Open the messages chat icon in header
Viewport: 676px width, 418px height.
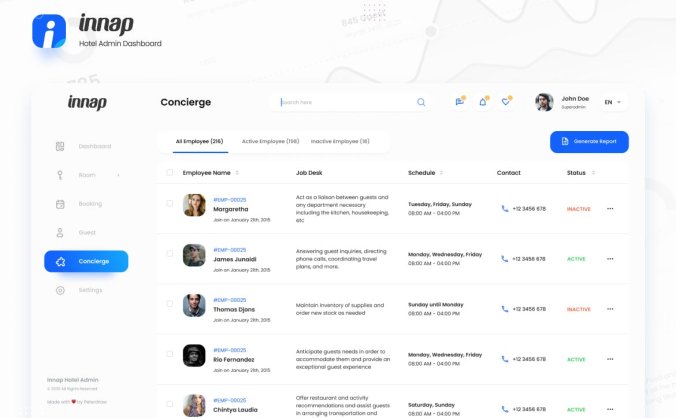tap(459, 102)
